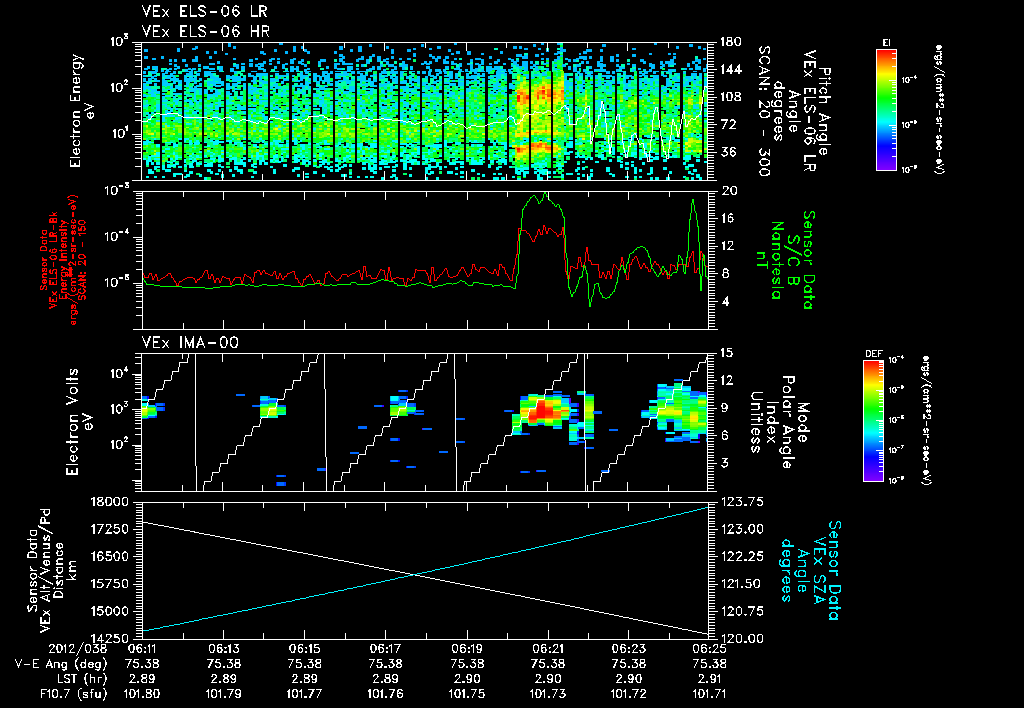Click the 06:15 time tick label
The width and height of the screenshot is (1024, 708).
[304, 649]
